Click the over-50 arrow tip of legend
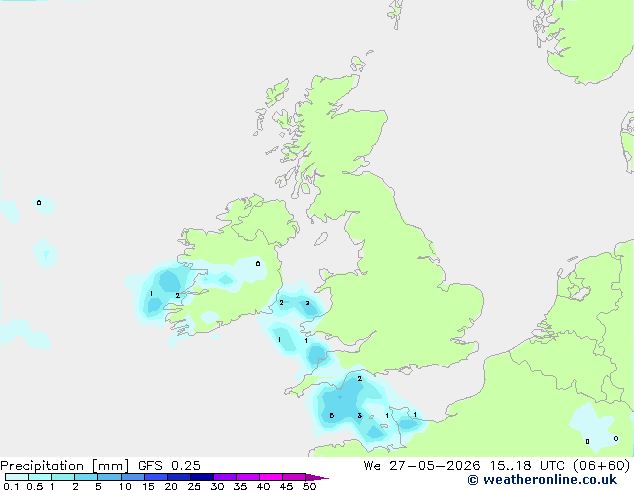Image resolution: width=634 pixels, height=490 pixels. point(317,477)
